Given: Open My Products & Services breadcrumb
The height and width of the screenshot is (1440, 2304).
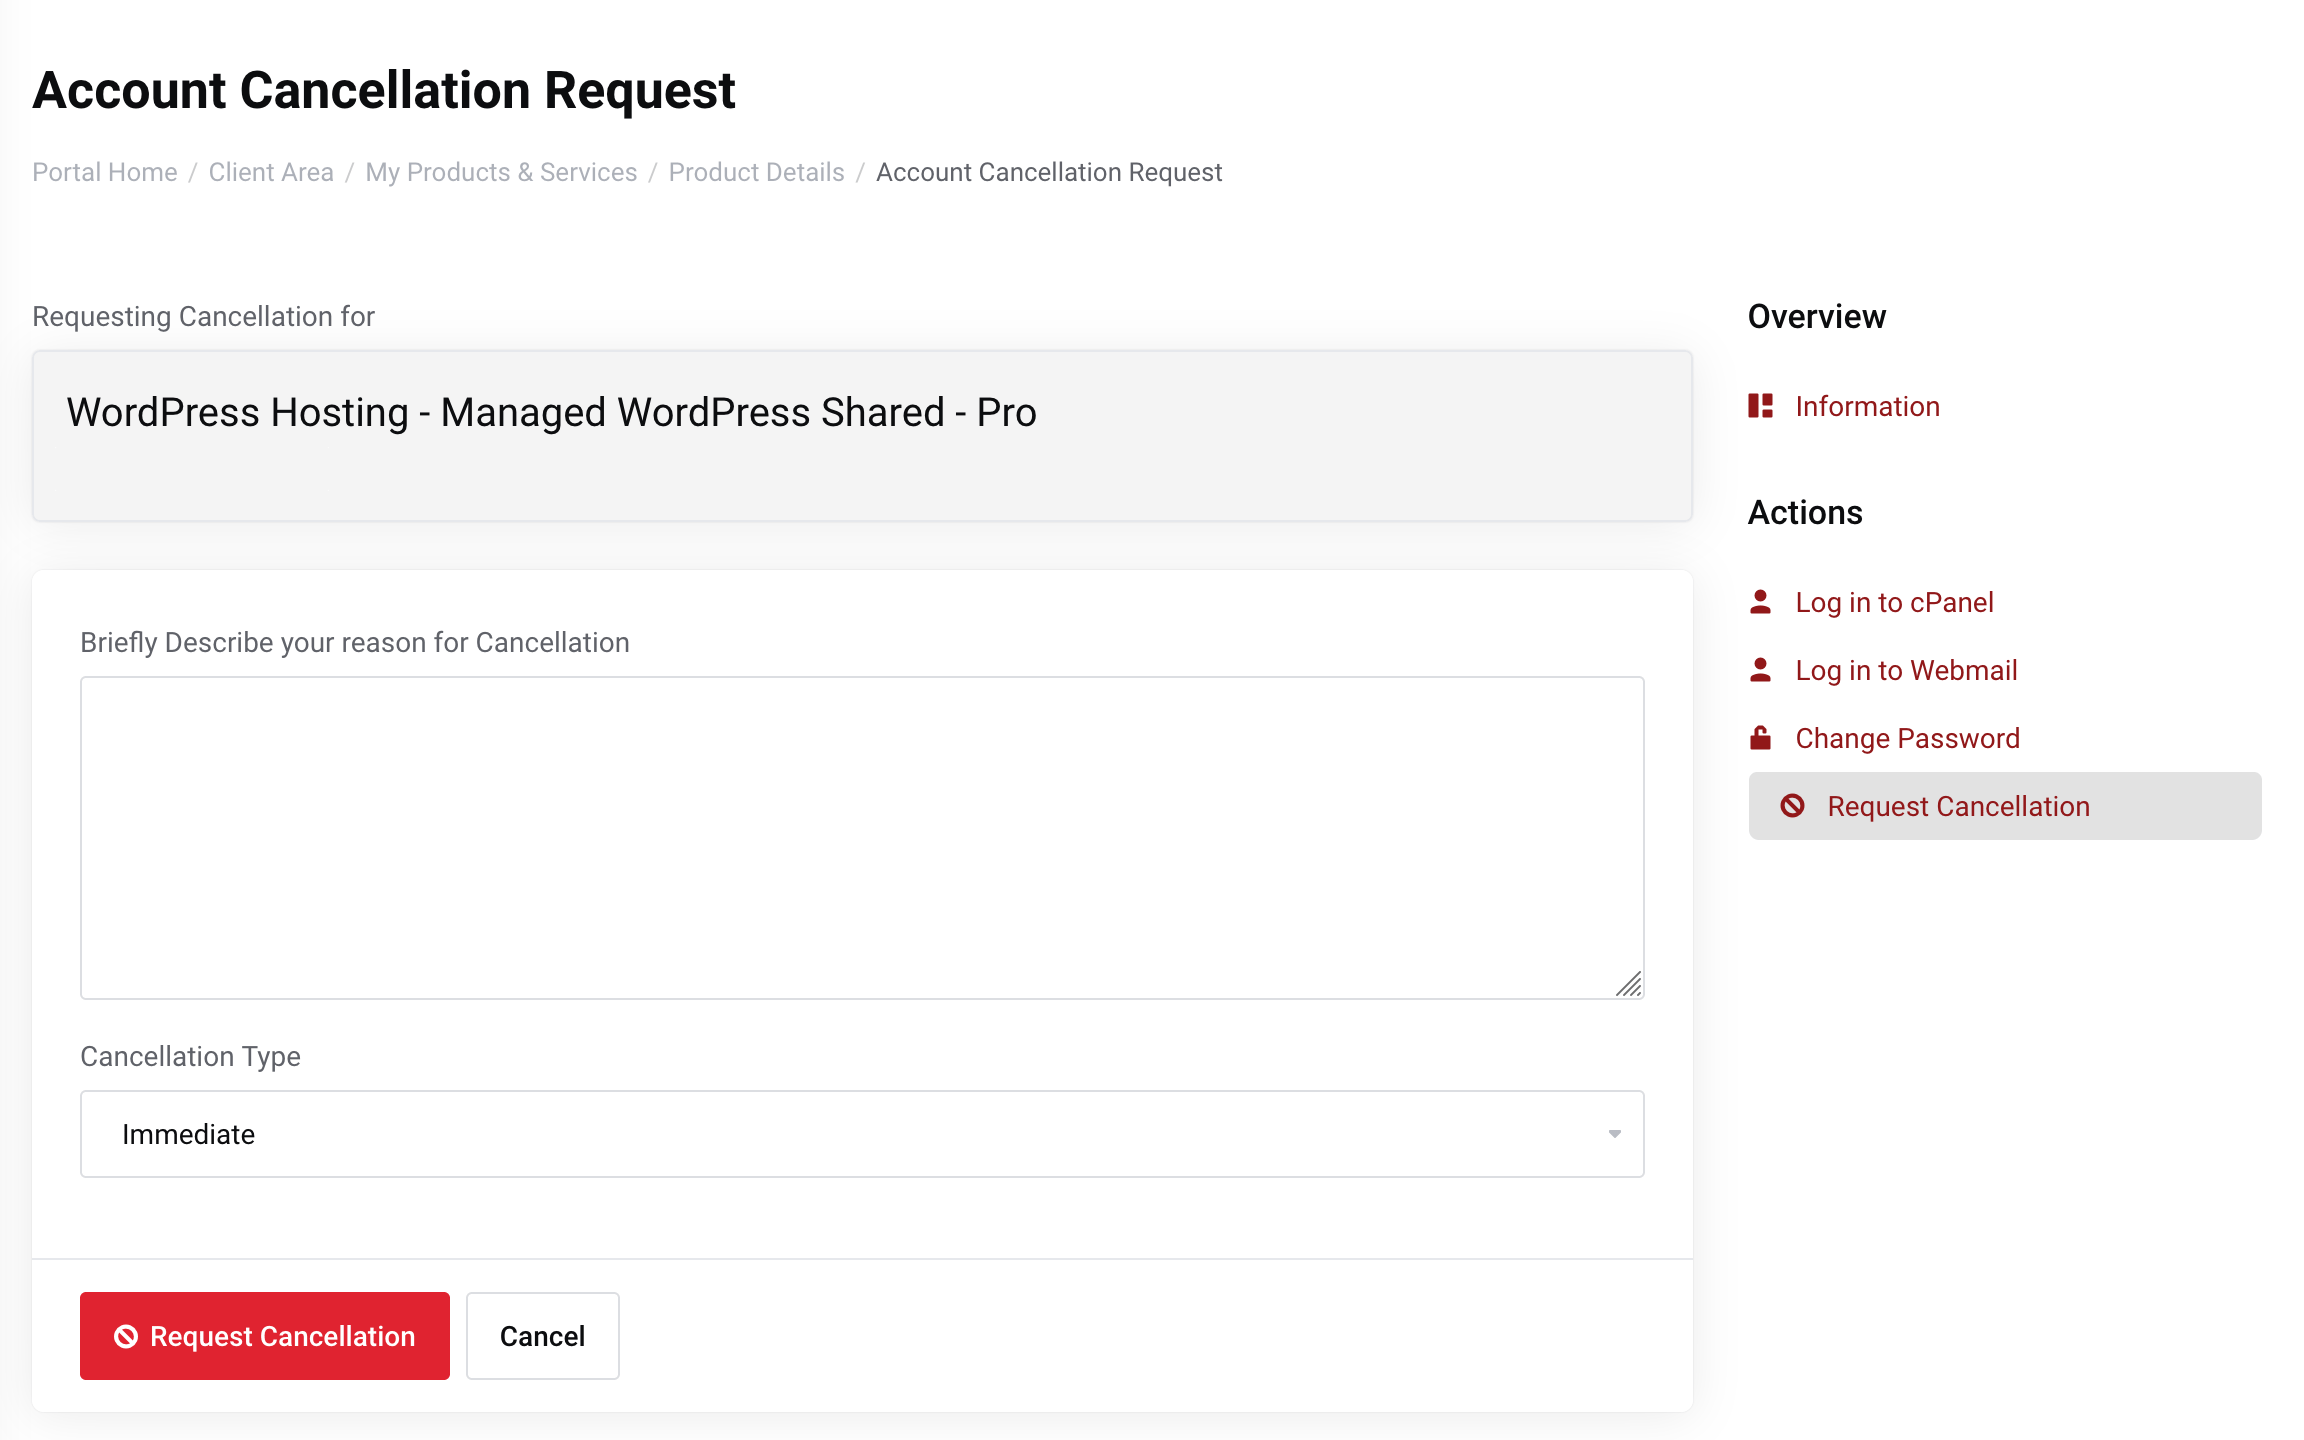Looking at the screenshot, I should 501,172.
